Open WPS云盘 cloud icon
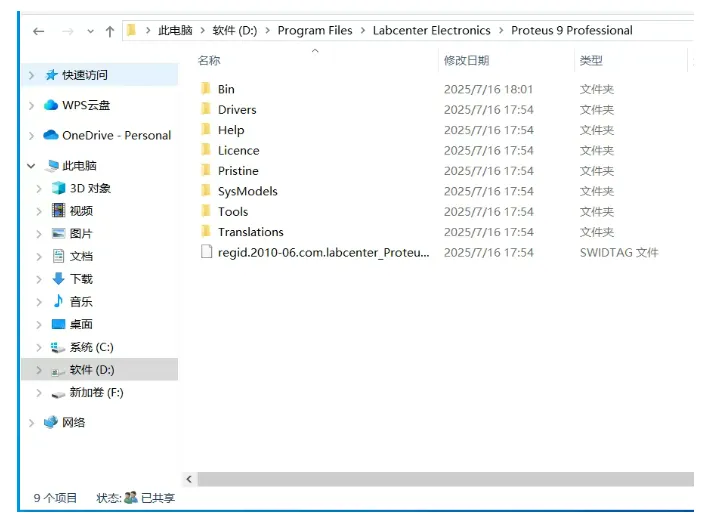The image size is (714, 521). tap(51, 105)
